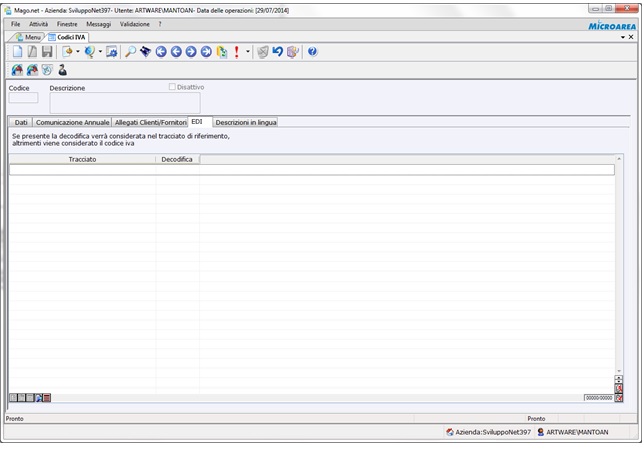Click into the Codice input field

coord(23,98)
